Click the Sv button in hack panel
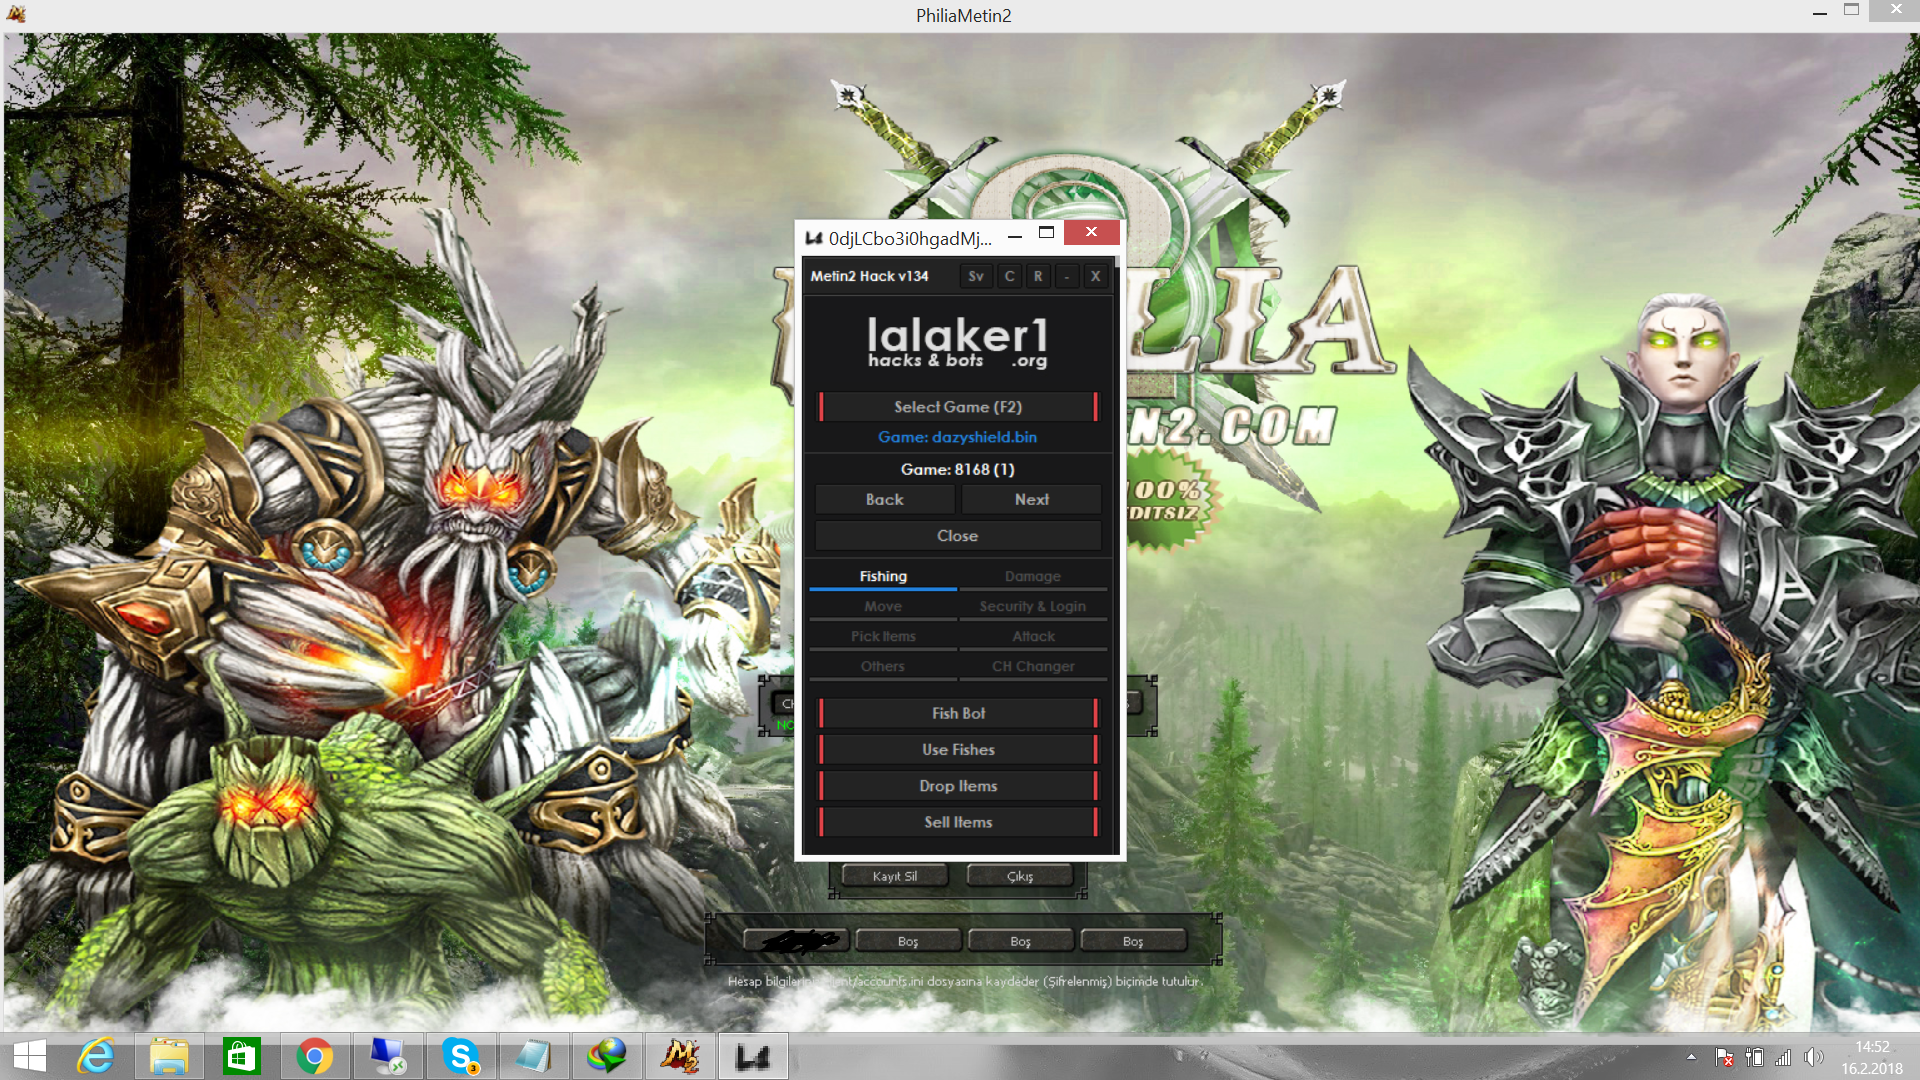This screenshot has height=1080, width=1920. [x=976, y=276]
